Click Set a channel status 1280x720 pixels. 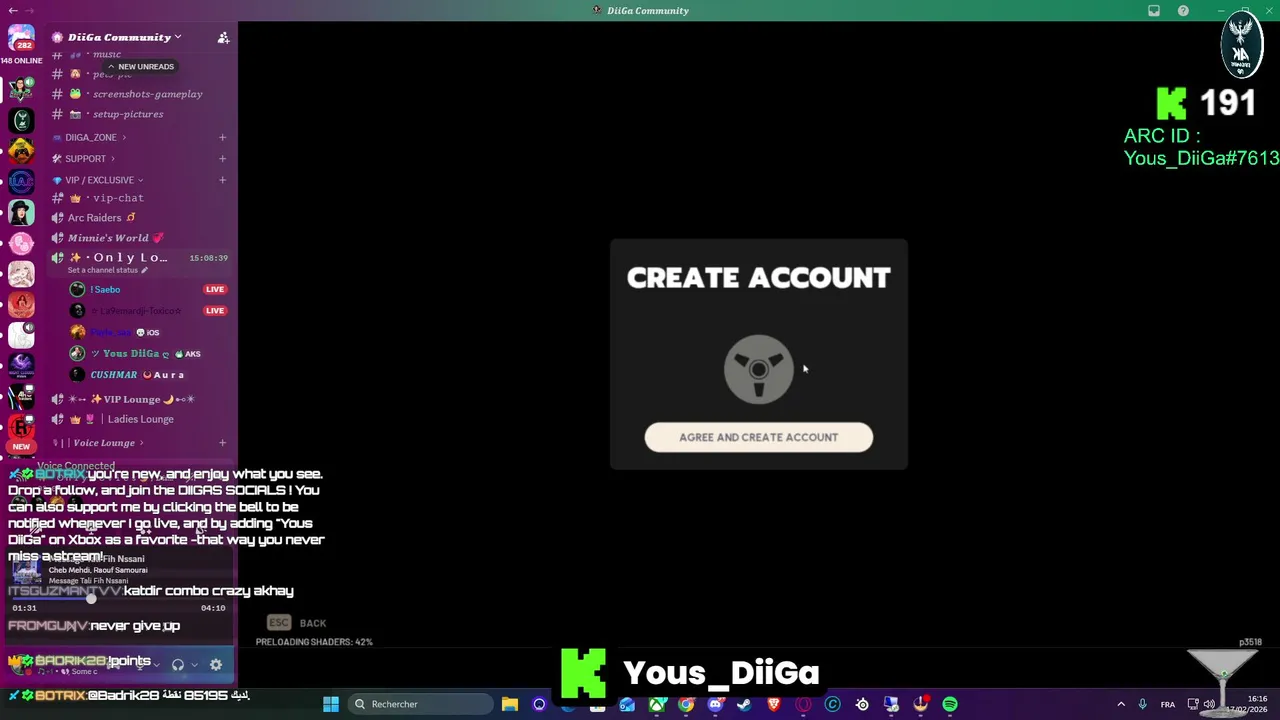(107, 270)
